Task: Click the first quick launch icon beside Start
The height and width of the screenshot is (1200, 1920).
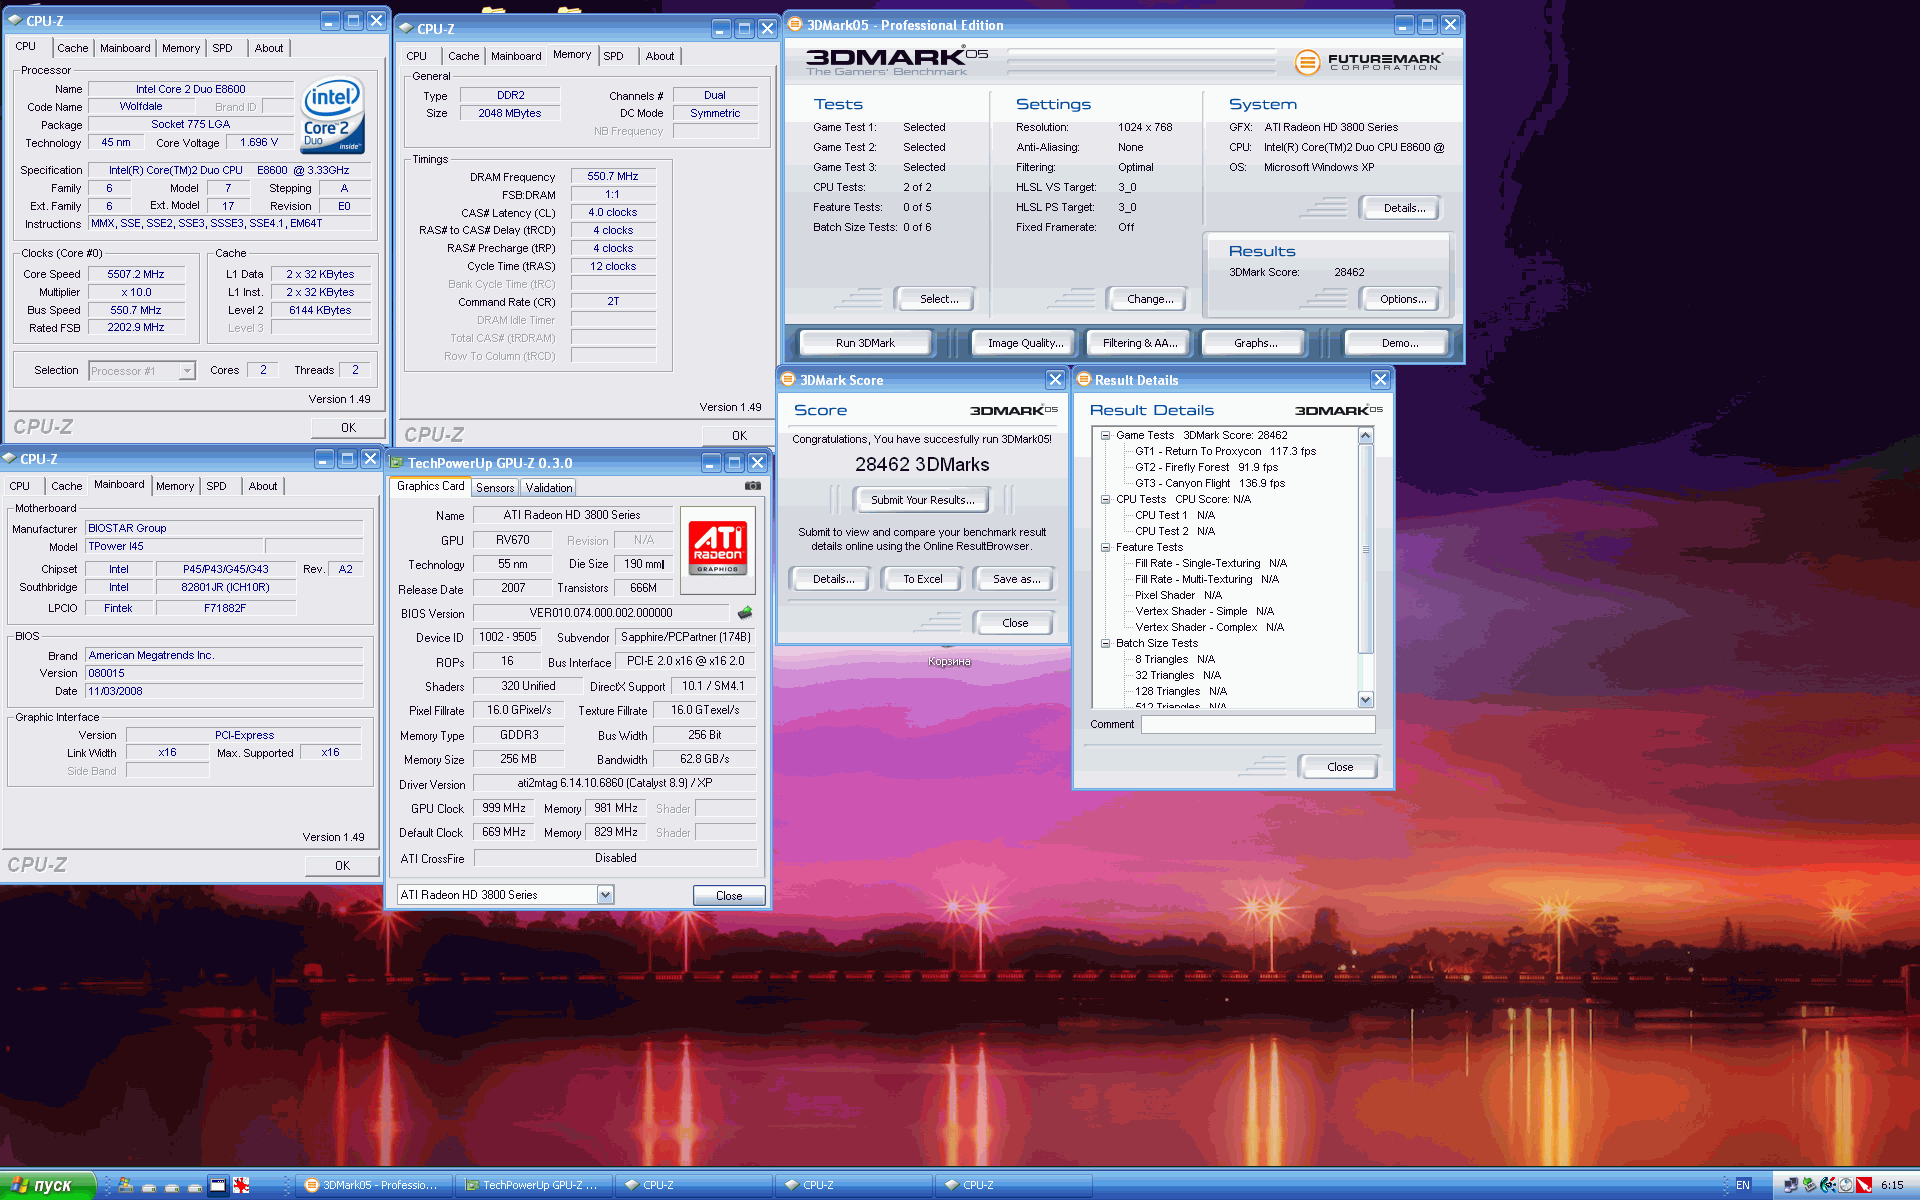Action: tap(125, 1185)
